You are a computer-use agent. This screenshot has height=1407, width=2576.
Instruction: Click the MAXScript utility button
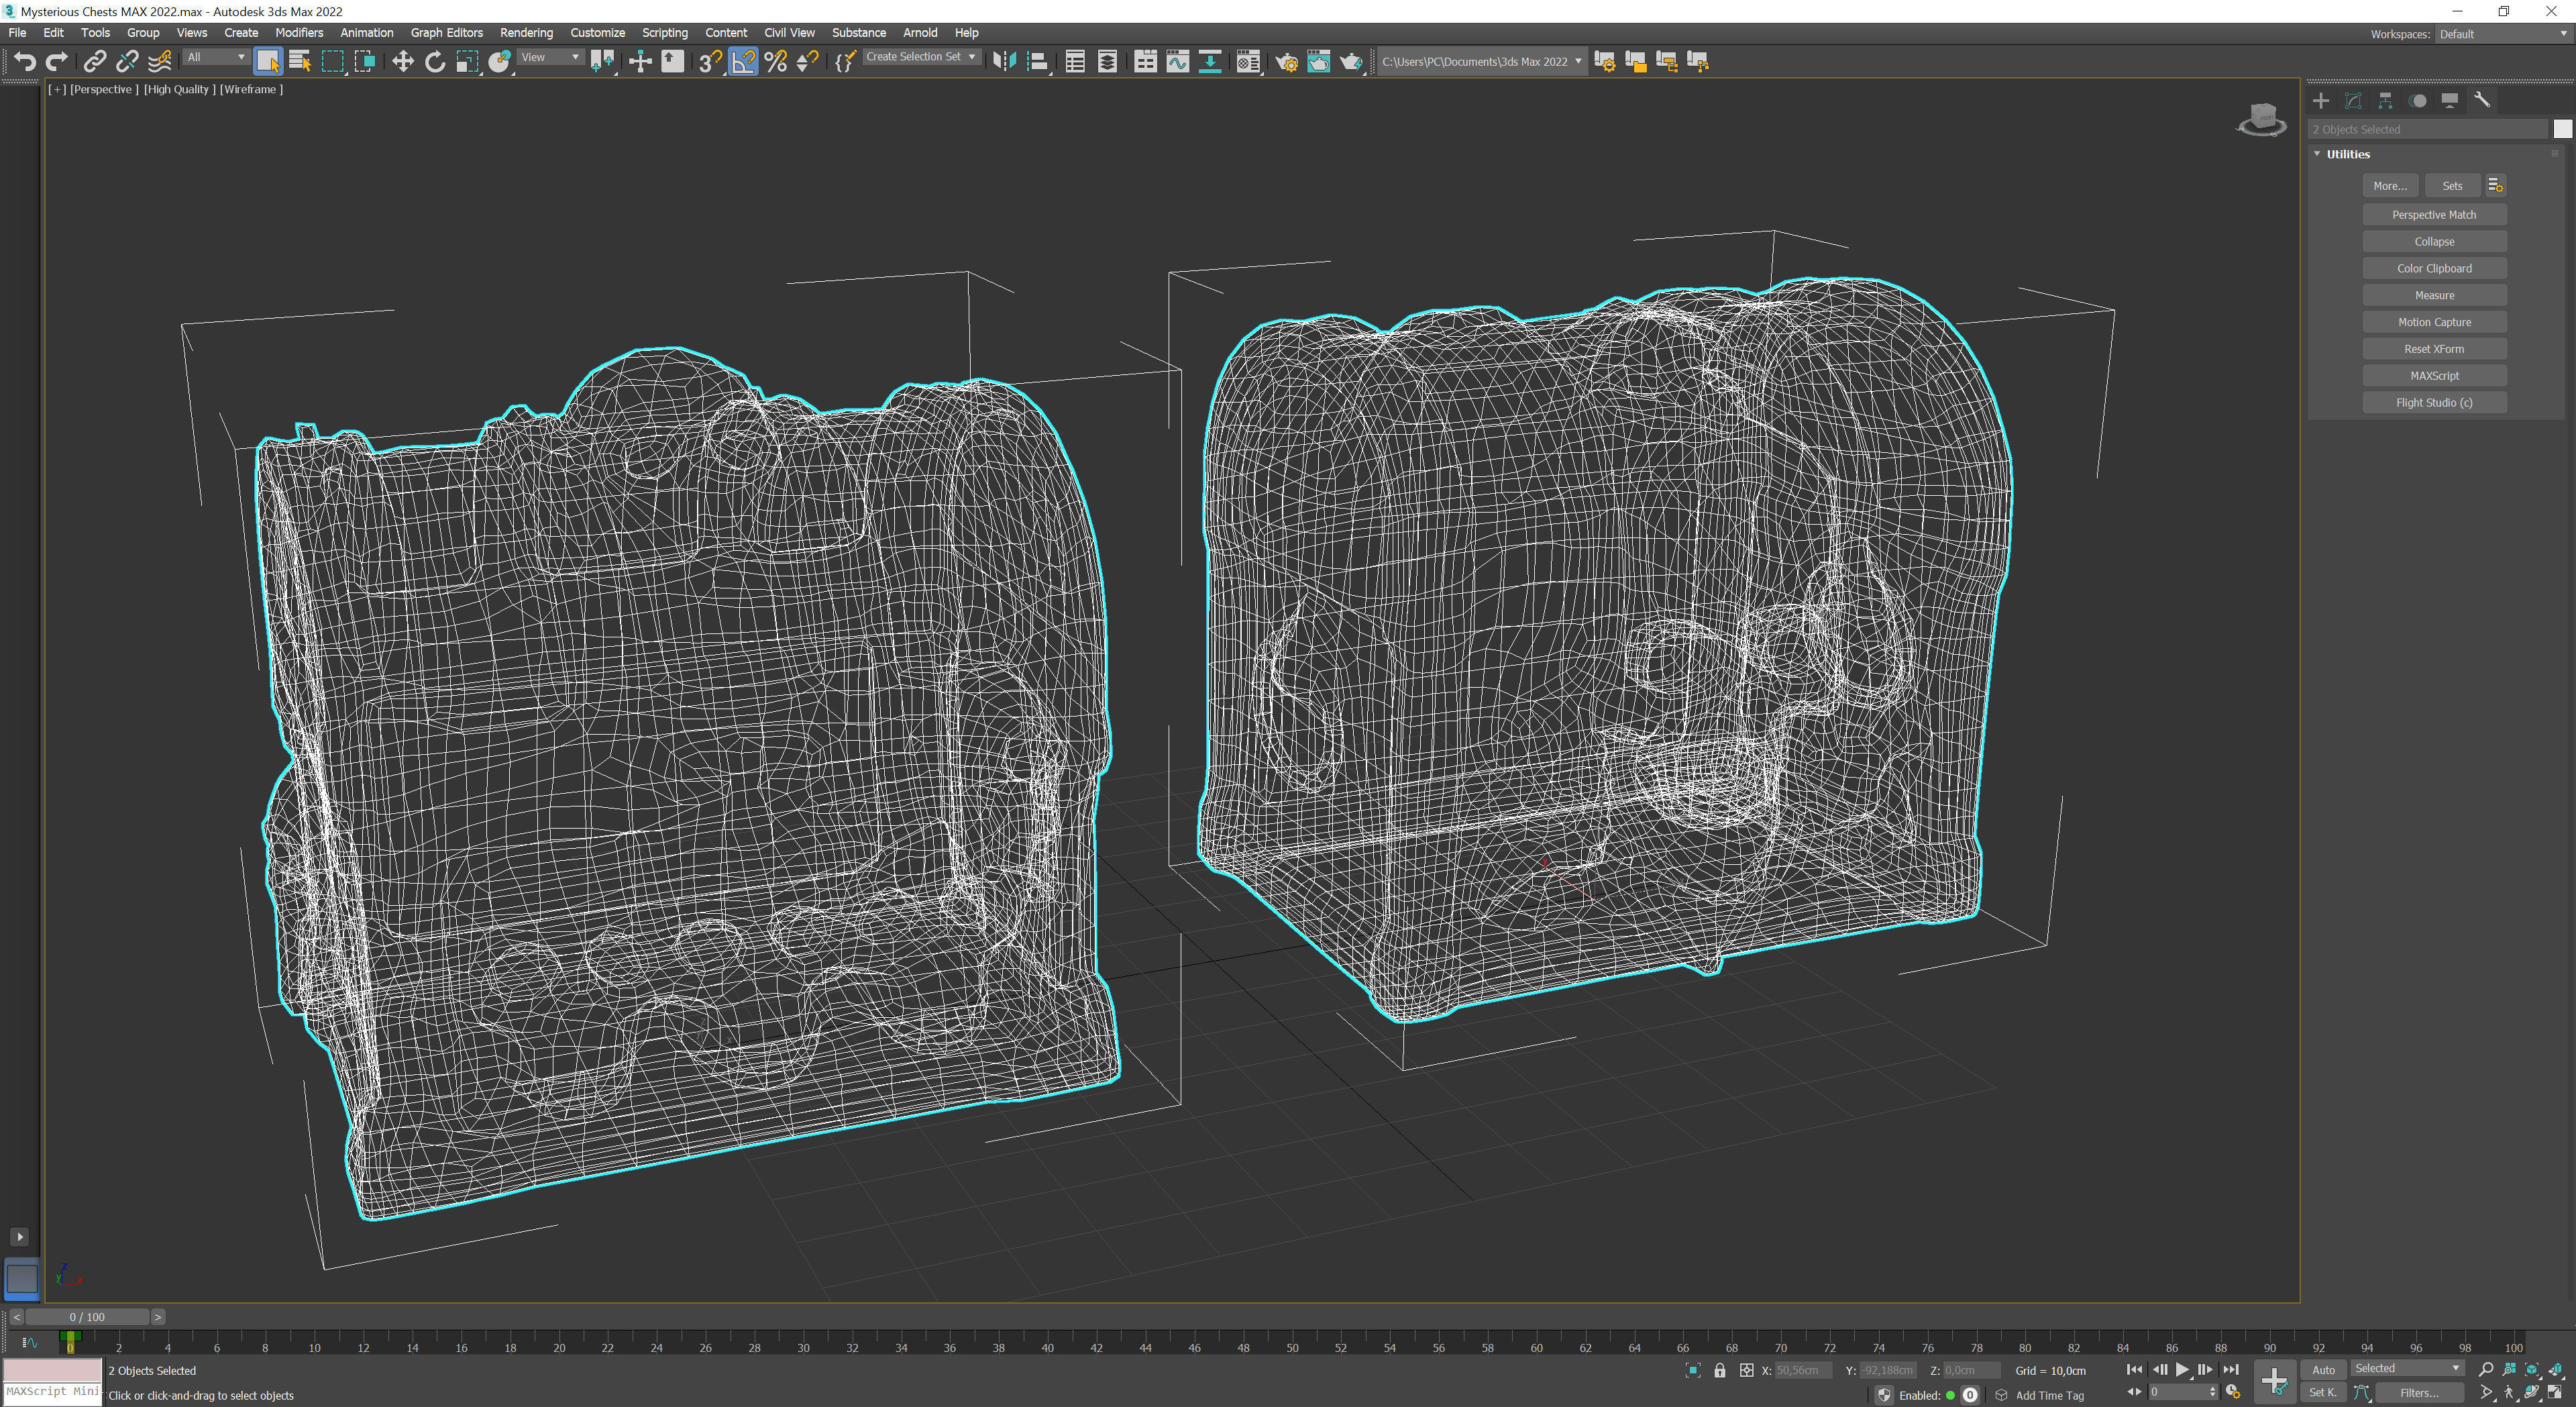[2434, 376]
